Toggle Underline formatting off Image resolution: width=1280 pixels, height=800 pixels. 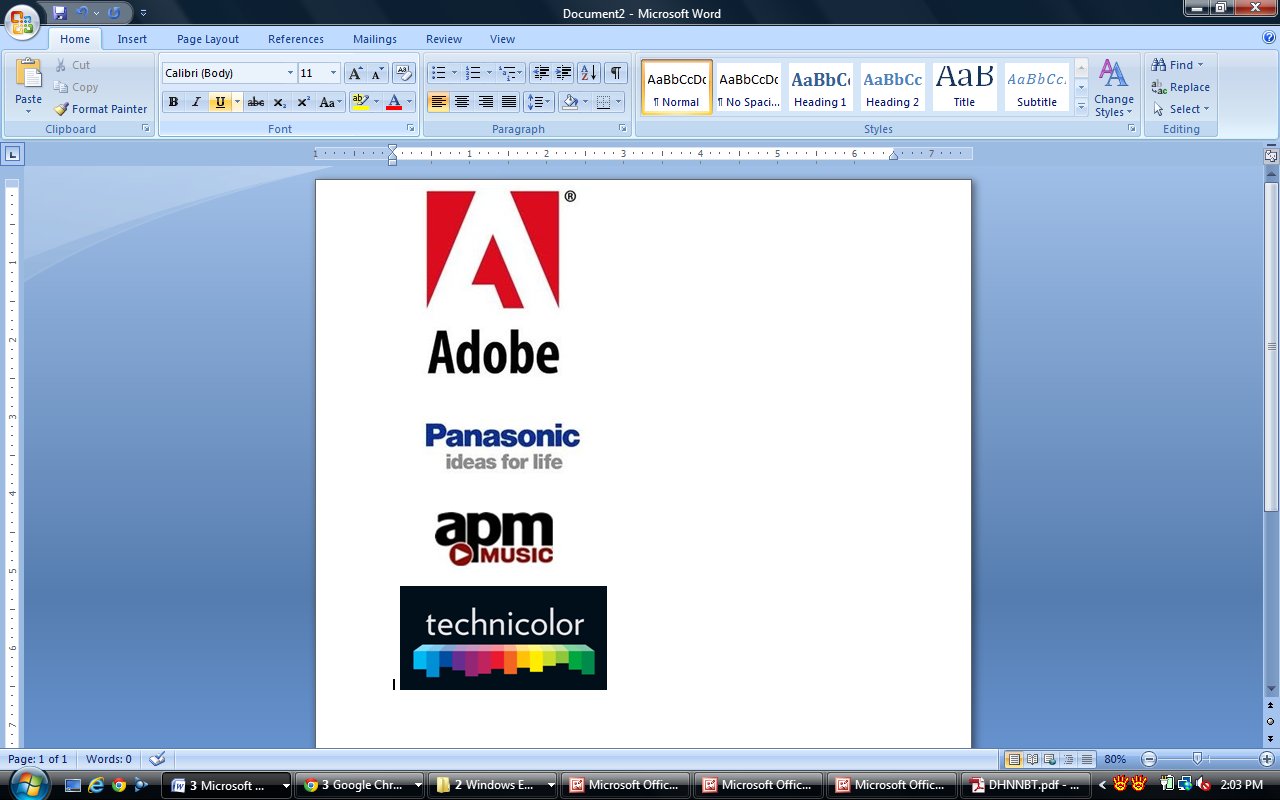click(220, 102)
